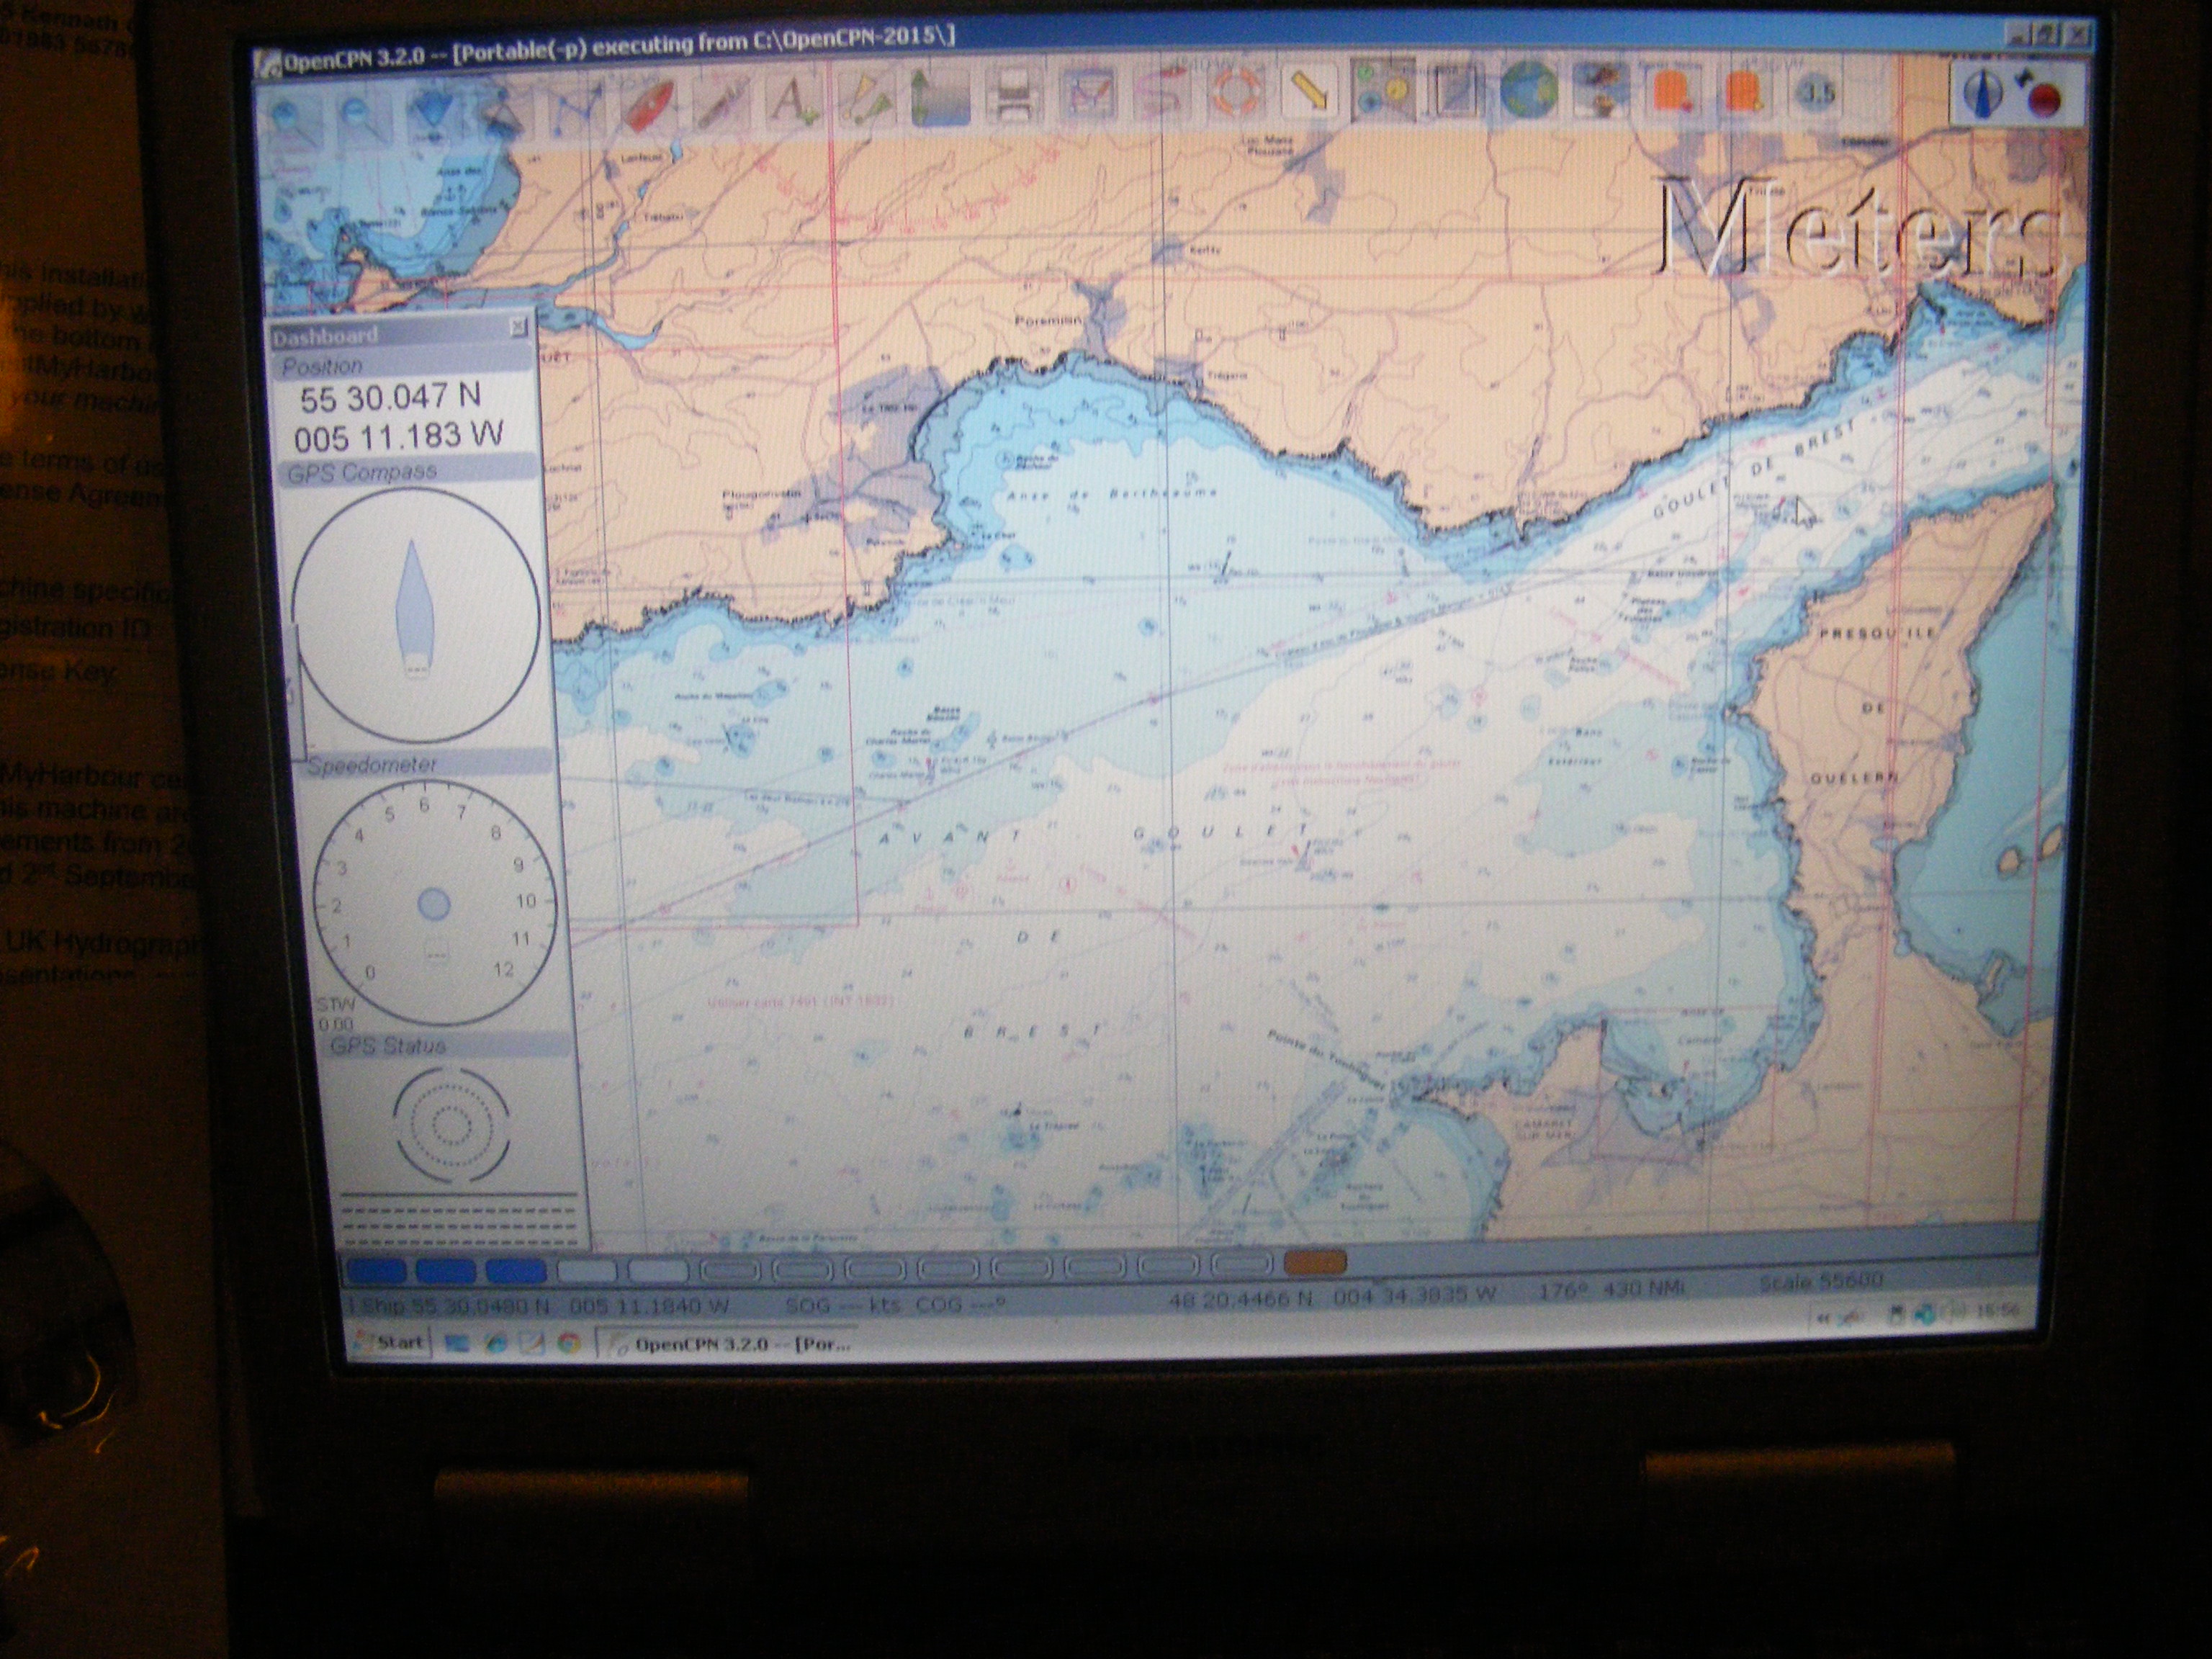Toggle Show ENC Text 'A' icon
This screenshot has width=2212, height=1659.
[x=794, y=102]
